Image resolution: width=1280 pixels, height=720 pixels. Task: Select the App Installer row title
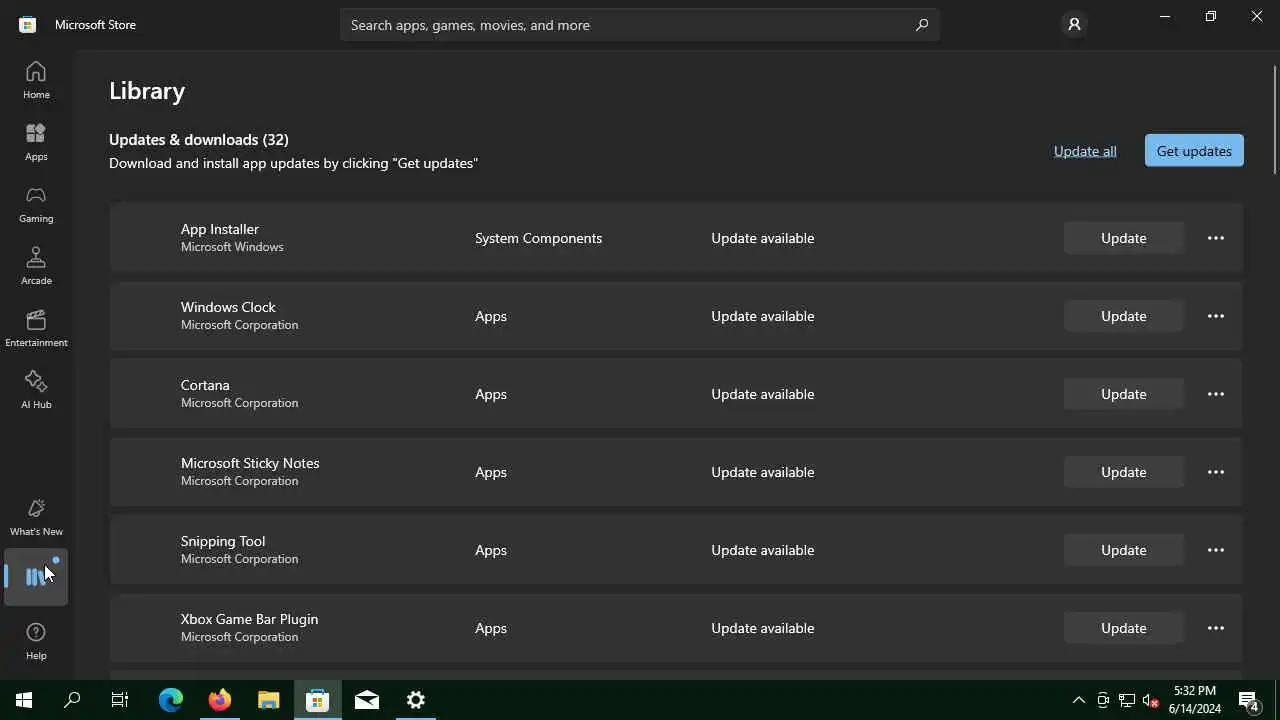220,229
